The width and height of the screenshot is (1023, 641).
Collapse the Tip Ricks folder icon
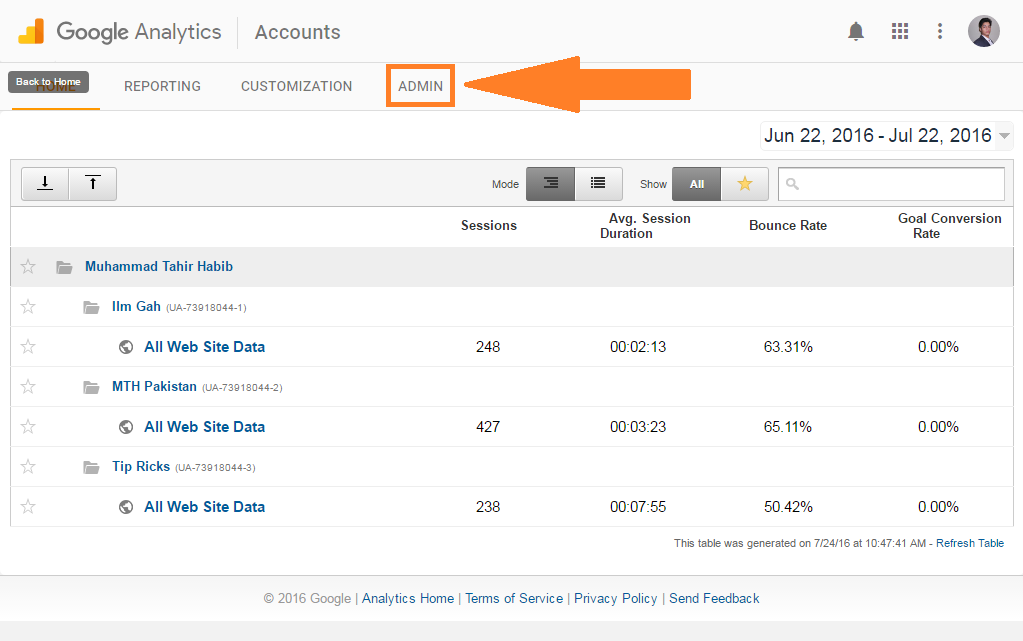tap(91, 467)
